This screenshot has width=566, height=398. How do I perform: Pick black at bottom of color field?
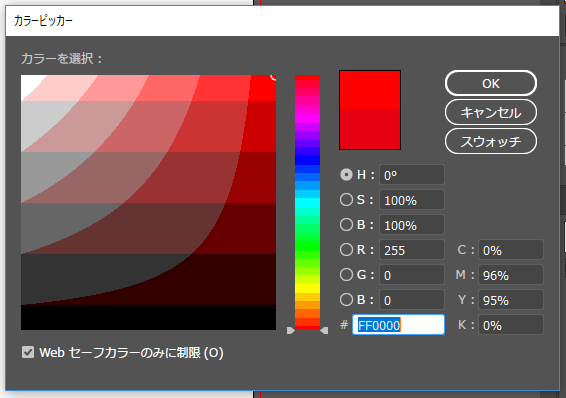coord(148,318)
